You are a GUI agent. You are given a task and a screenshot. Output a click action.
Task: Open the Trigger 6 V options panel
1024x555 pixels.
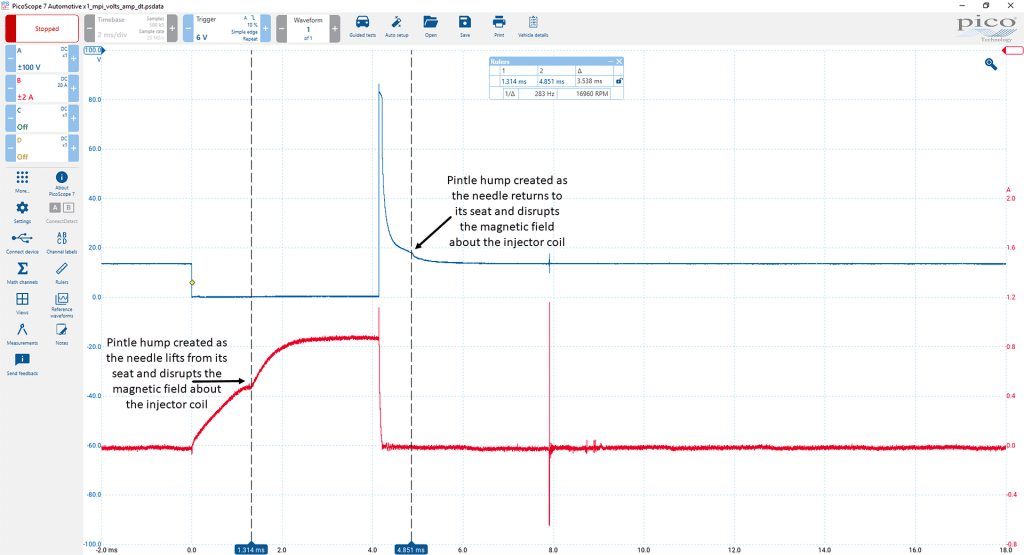click(227, 29)
